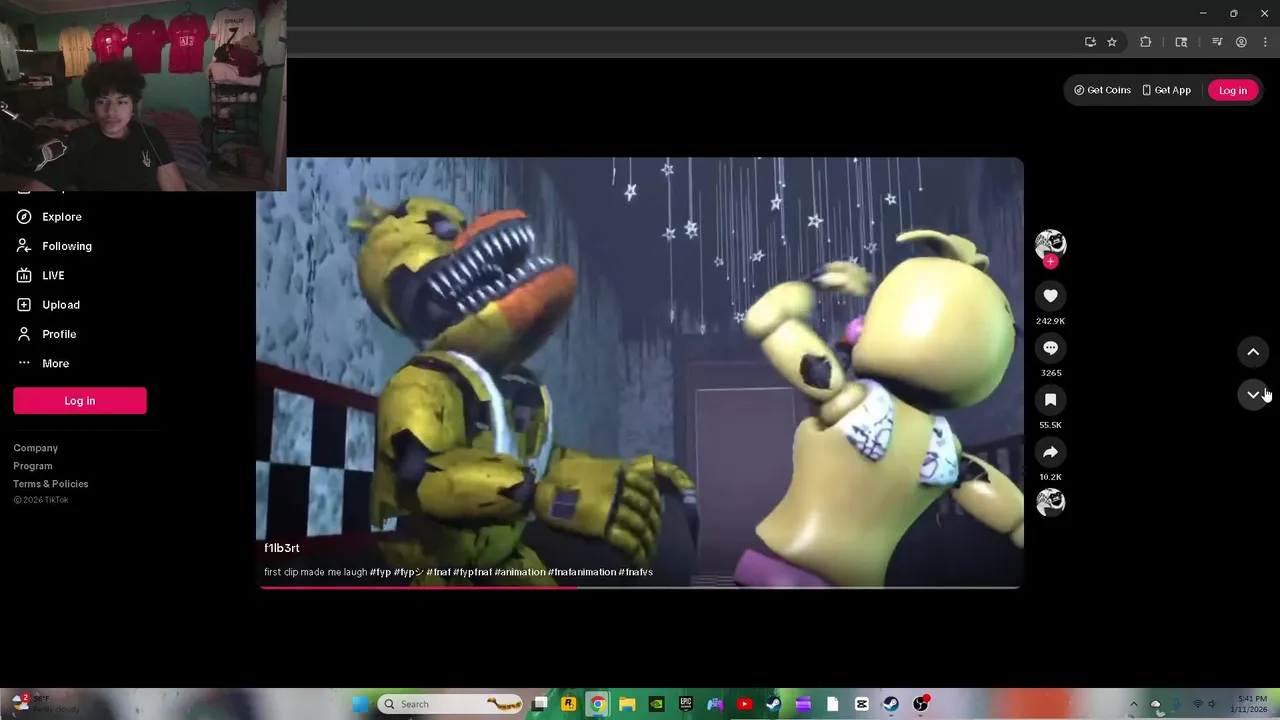The height and width of the screenshot is (720, 1280).
Task: Open Epic Games Launcher on the taskbar
Action: pyautogui.click(x=686, y=704)
